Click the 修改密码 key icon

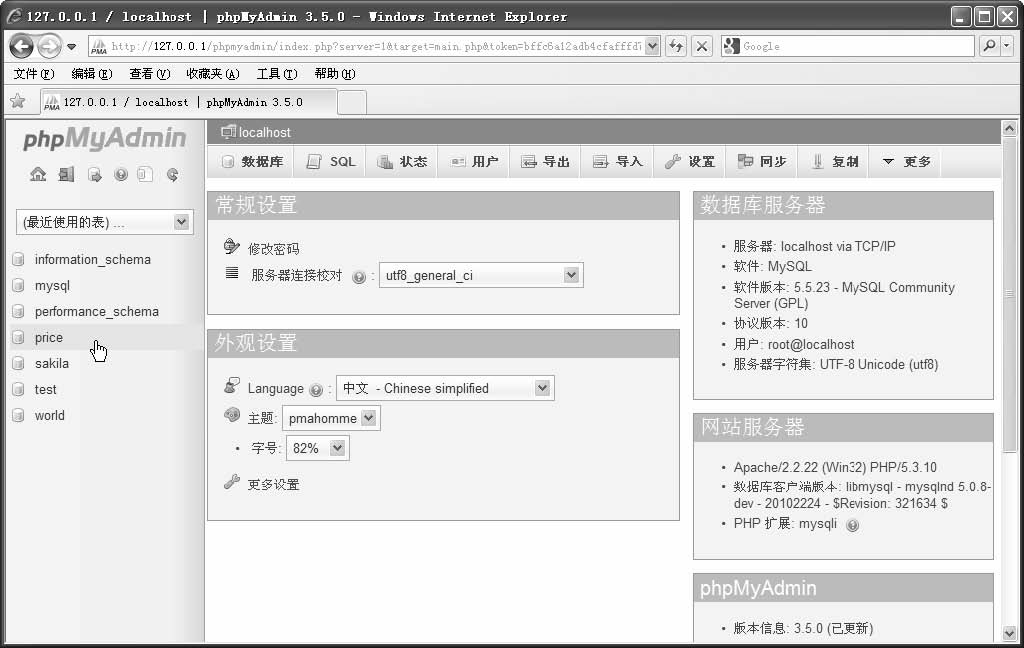click(231, 246)
